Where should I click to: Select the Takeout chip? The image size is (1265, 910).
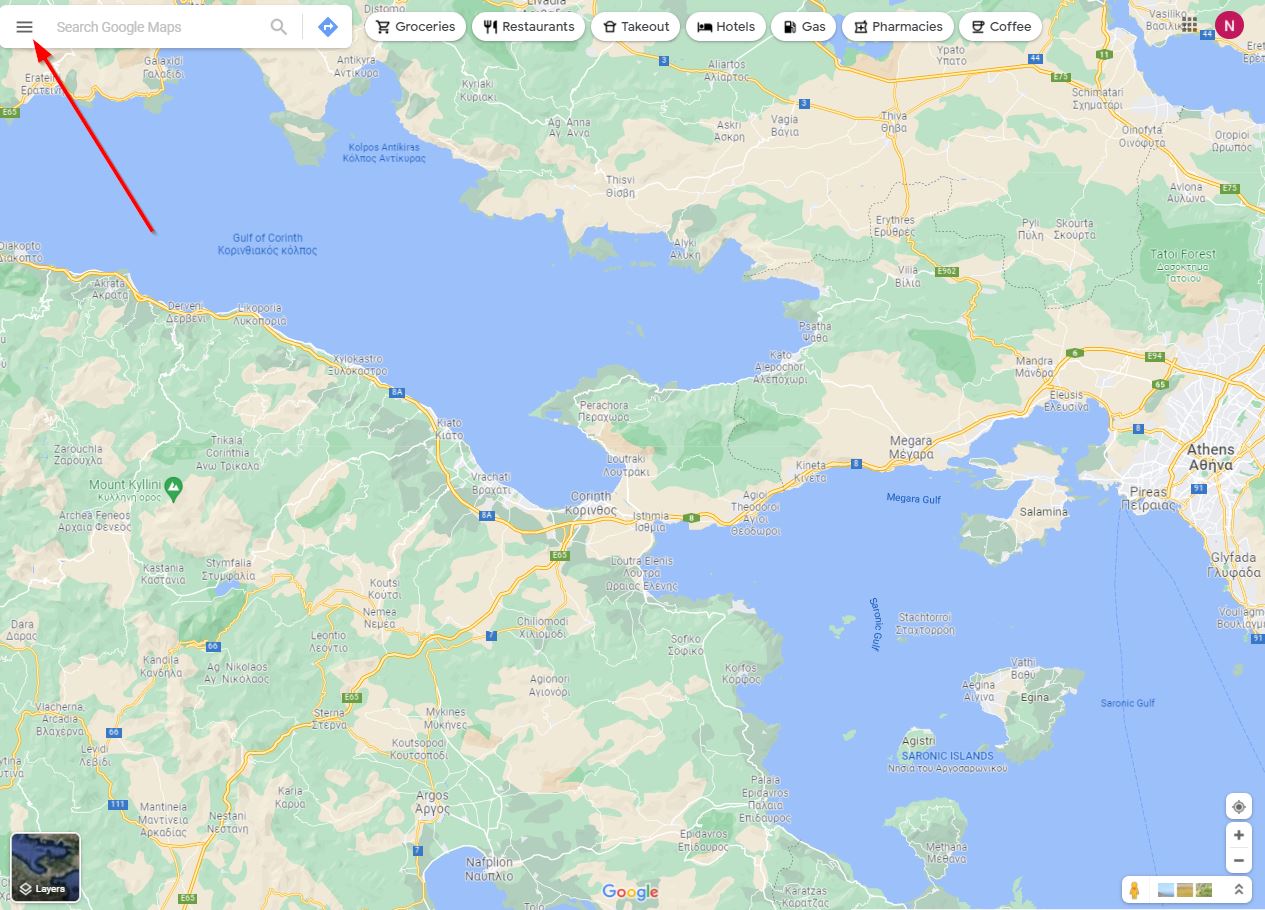pos(636,27)
